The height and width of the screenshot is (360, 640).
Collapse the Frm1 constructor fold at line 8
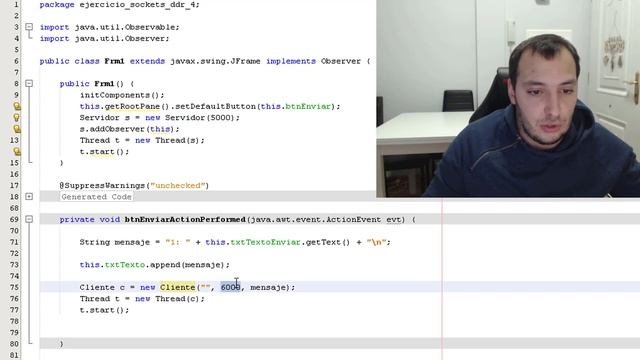(x=29, y=83)
